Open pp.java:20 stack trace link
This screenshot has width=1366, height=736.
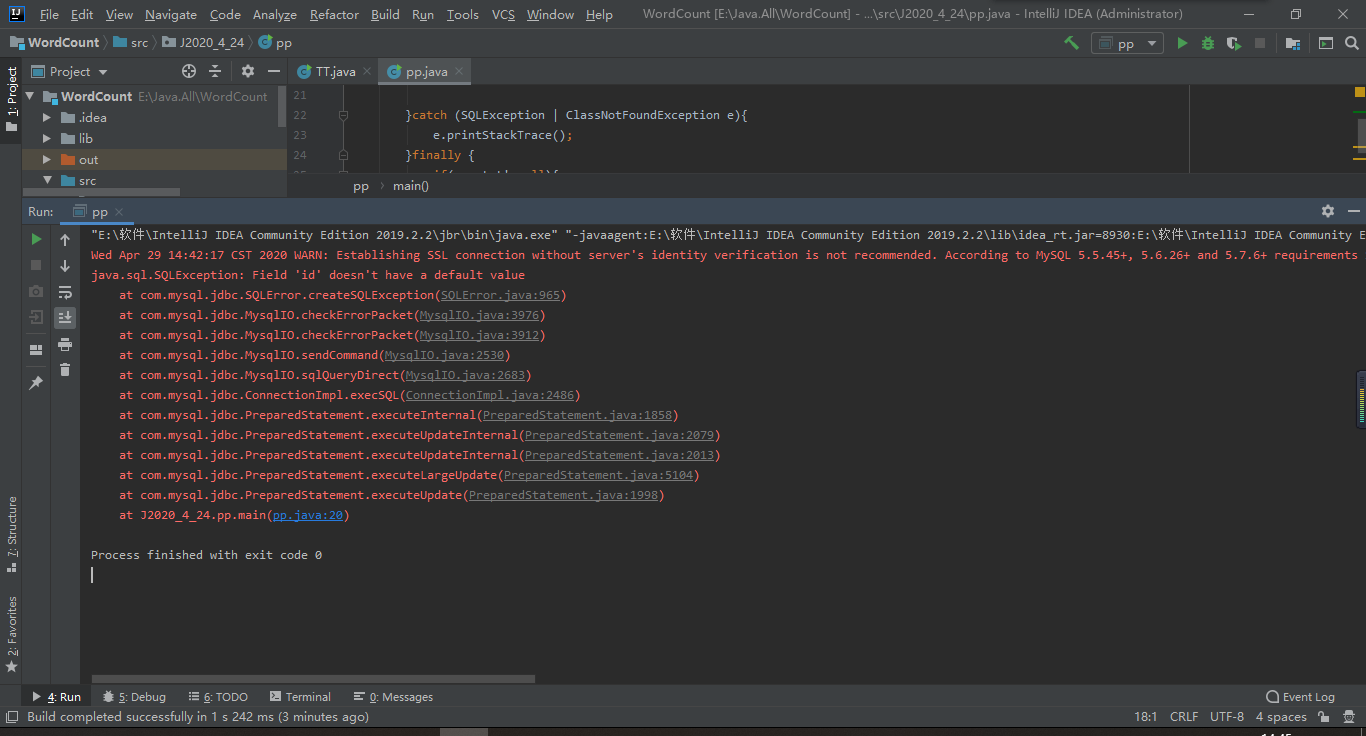[308, 515]
